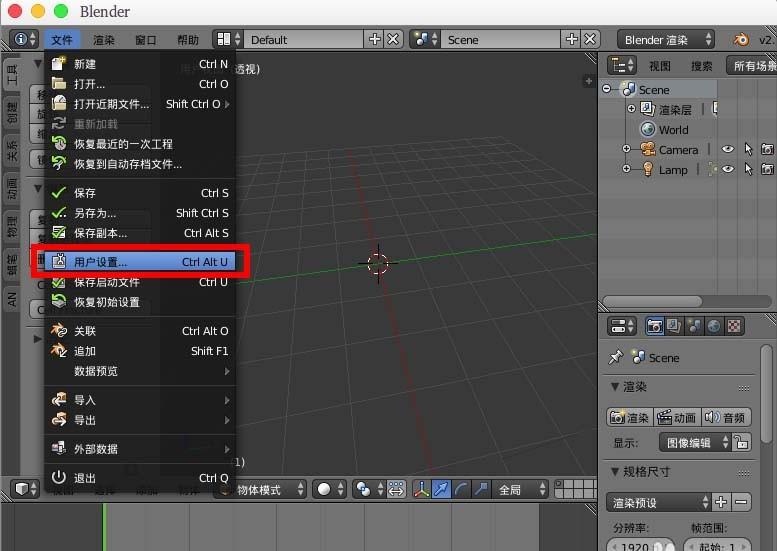The width and height of the screenshot is (777, 551).
Task: Delete Default screen layout X button
Action: (393, 39)
